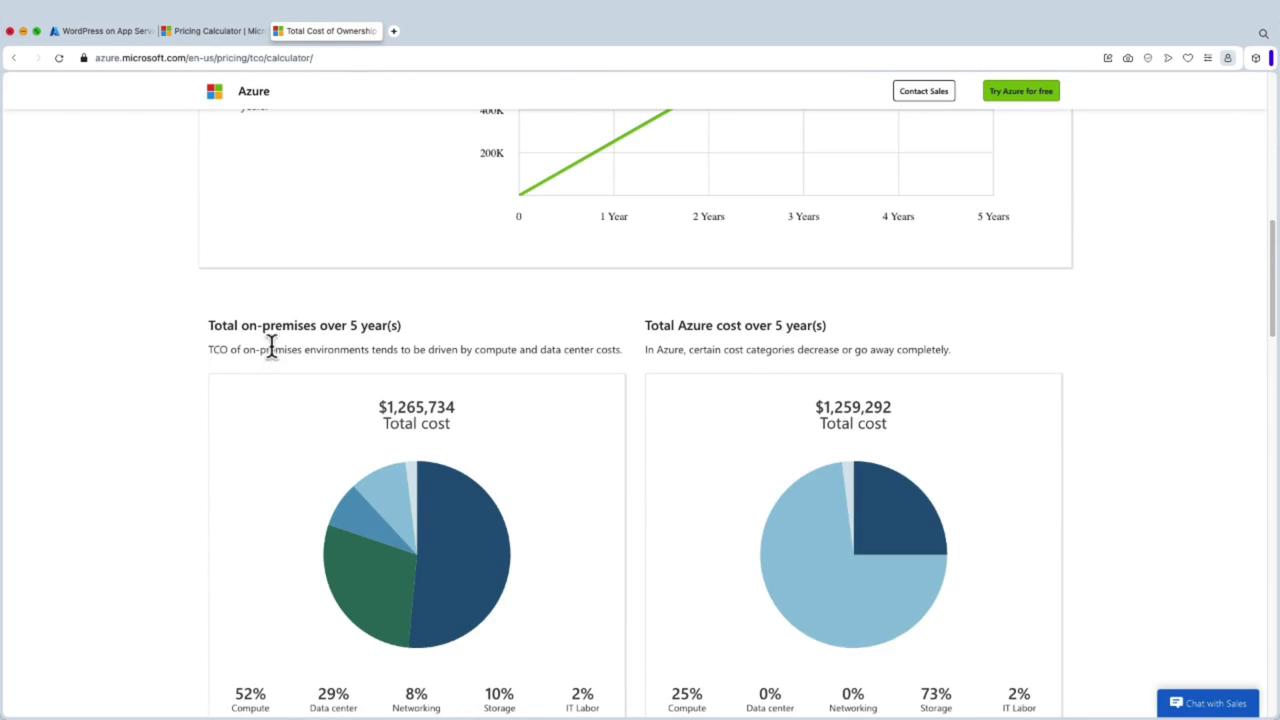Click the Azure brand link
1280x720 pixels.
[254, 91]
